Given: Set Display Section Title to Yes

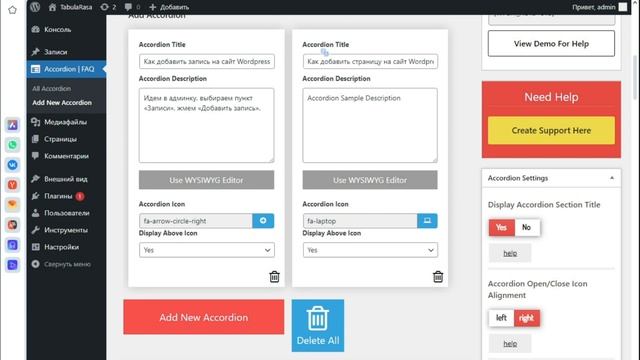Looking at the screenshot, I should tap(501, 227).
